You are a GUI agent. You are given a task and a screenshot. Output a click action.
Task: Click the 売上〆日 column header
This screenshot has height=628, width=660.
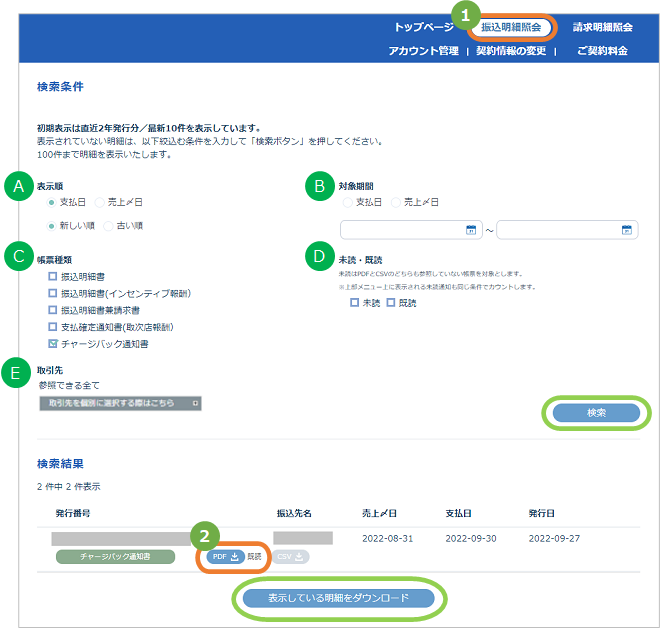click(379, 514)
